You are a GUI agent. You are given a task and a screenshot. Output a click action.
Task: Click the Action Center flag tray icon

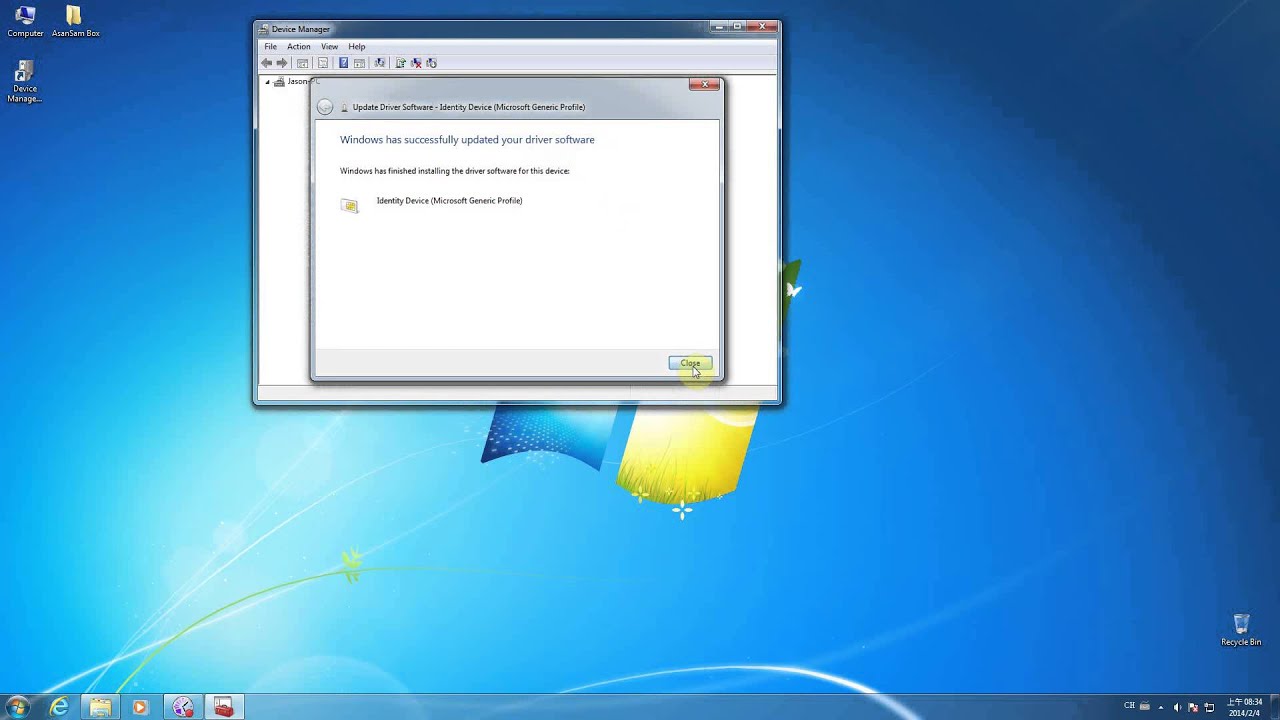point(1193,707)
